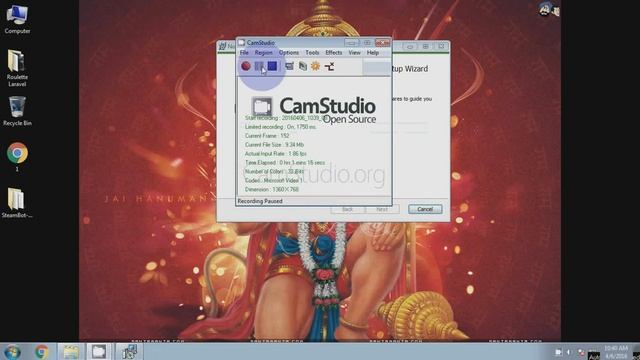Stop recording with the blue square icon
The width and height of the screenshot is (640, 360).
click(x=273, y=66)
